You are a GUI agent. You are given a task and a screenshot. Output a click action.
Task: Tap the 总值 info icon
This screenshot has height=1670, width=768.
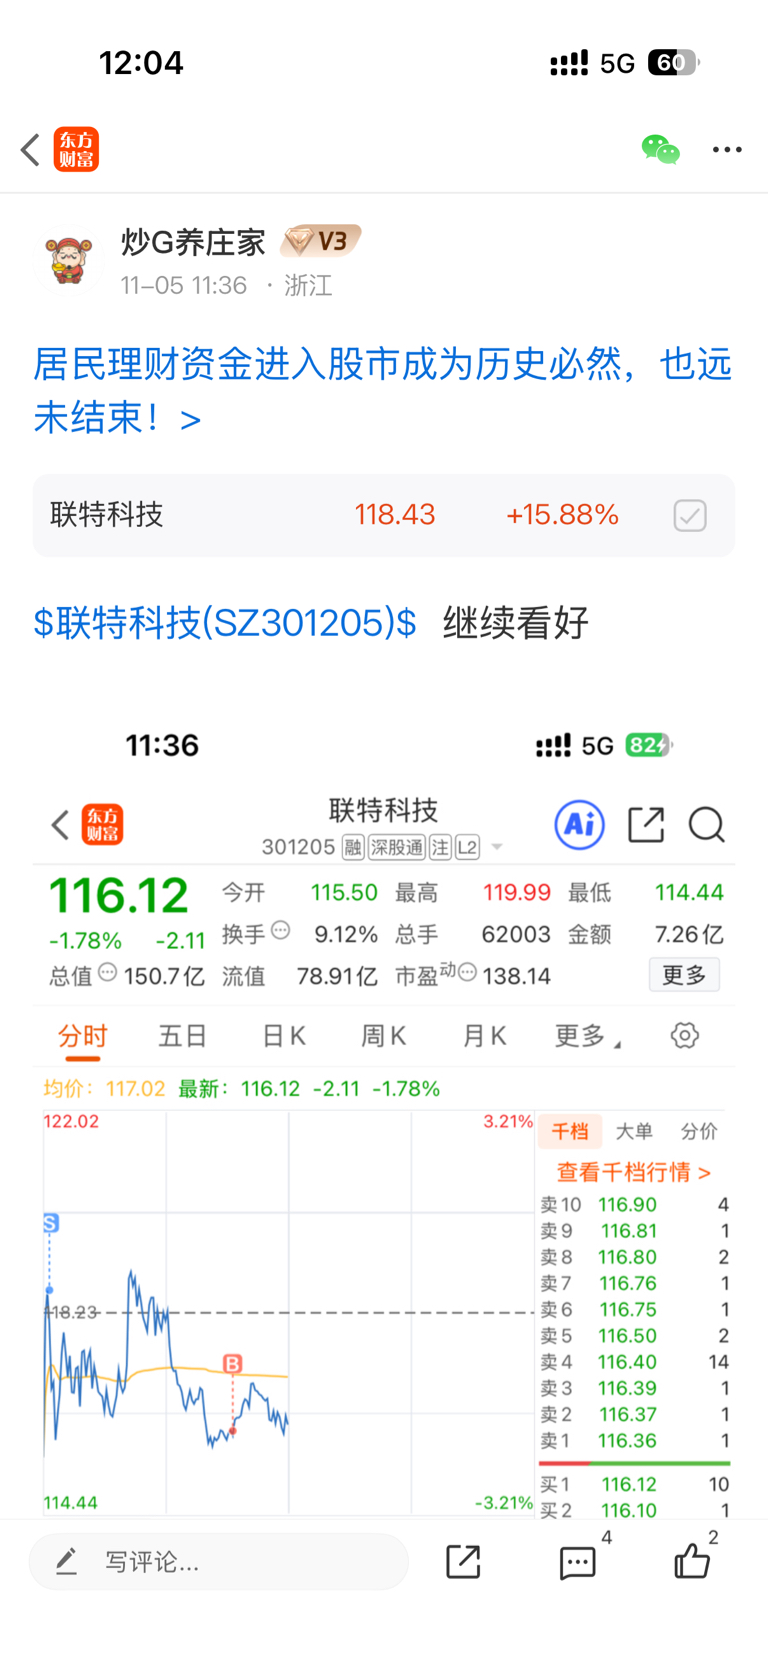(107, 972)
